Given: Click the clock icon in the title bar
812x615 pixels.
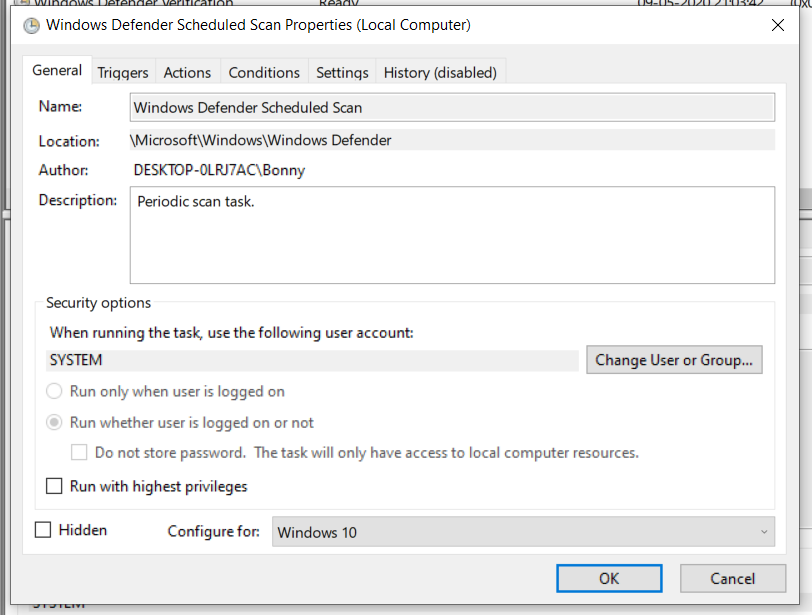Looking at the screenshot, I should (32, 25).
